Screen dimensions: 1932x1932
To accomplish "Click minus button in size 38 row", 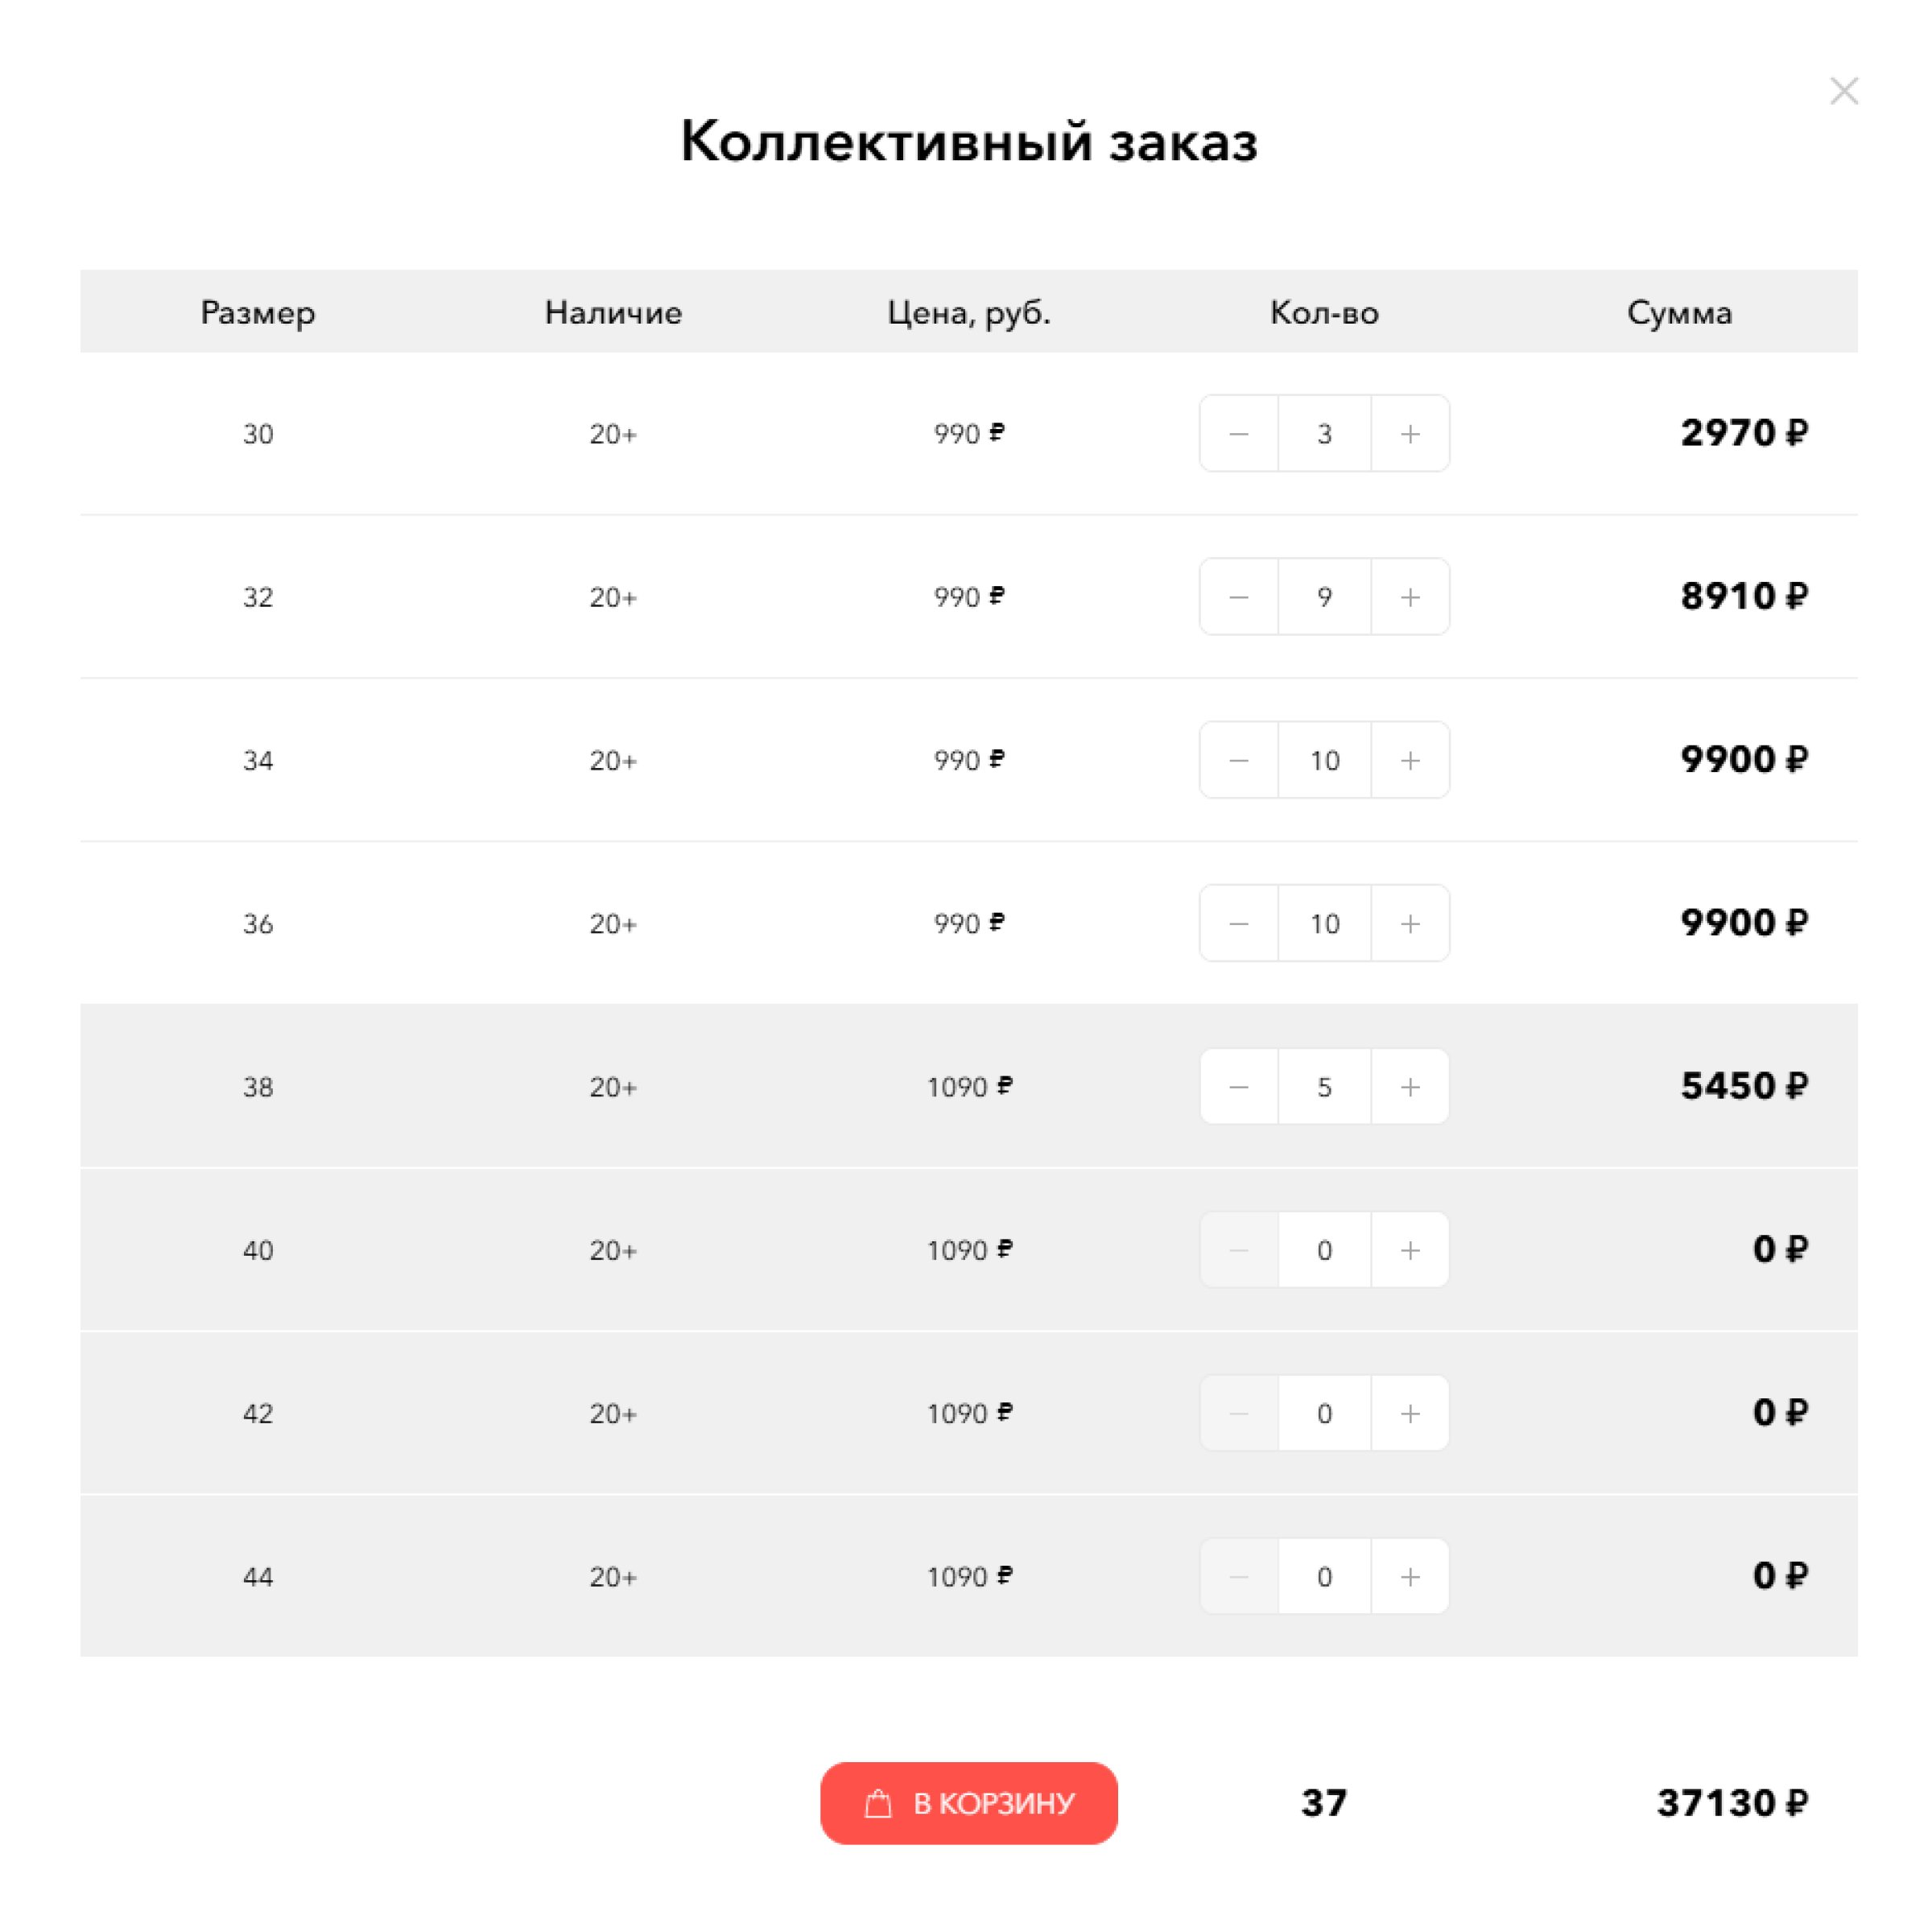I will [x=1238, y=1086].
